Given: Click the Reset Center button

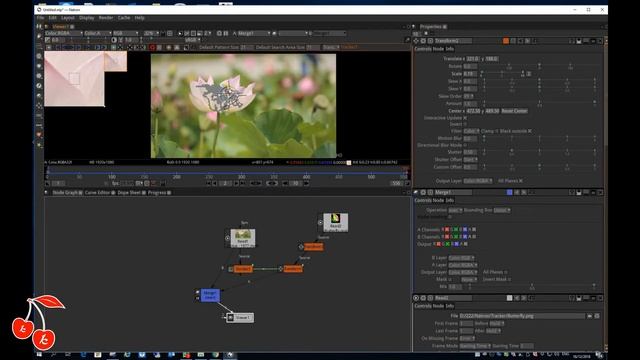Looking at the screenshot, I should 514,111.
